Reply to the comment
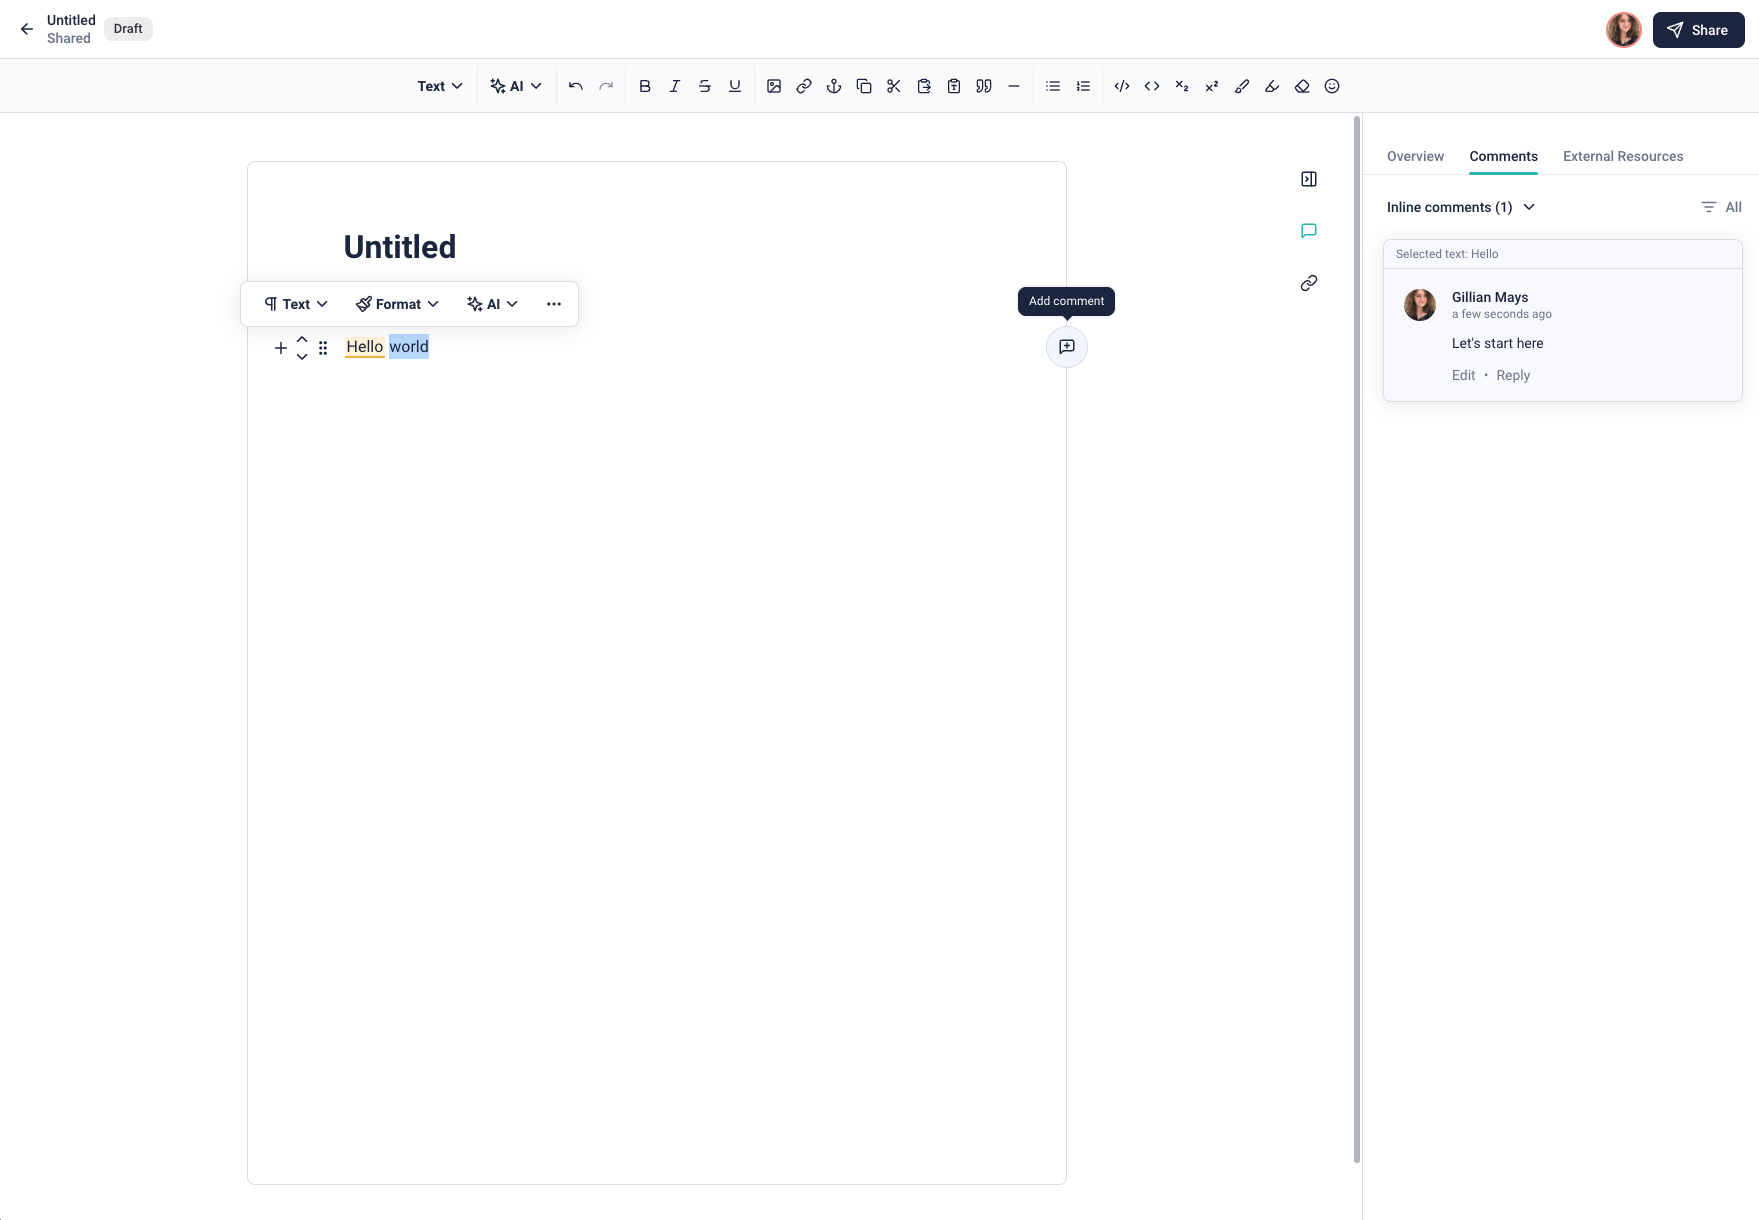 coord(1513,375)
